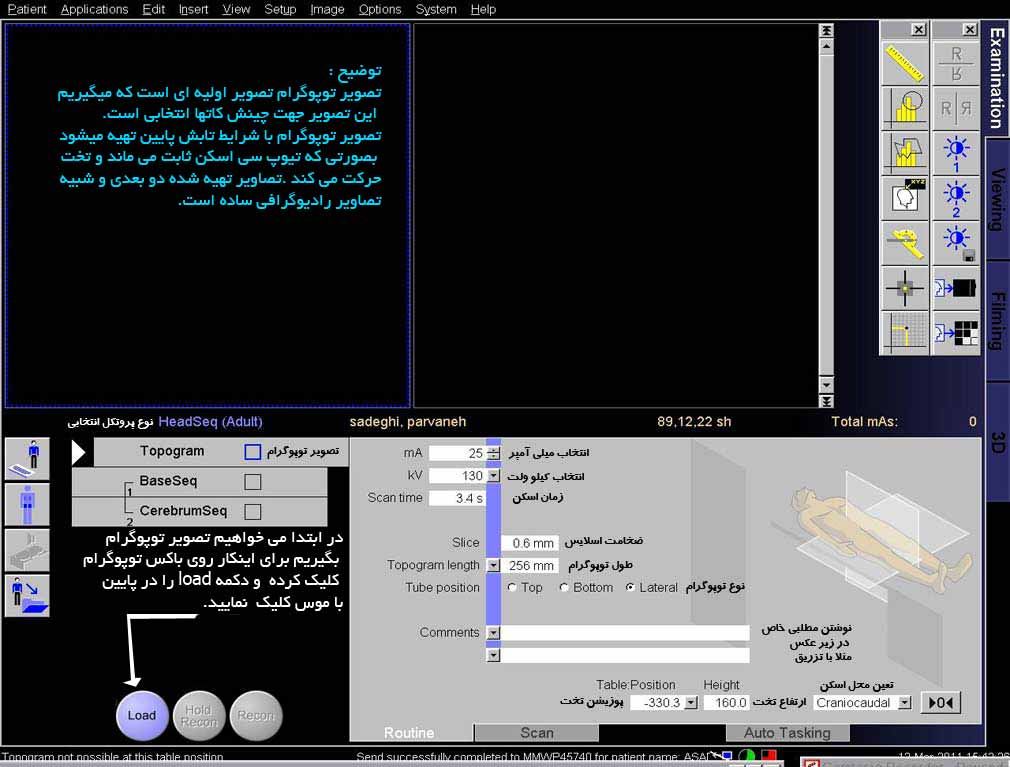Image resolution: width=1010 pixels, height=767 pixels.
Task: Click the image scrollbar up arrow
Action: (x=826, y=46)
